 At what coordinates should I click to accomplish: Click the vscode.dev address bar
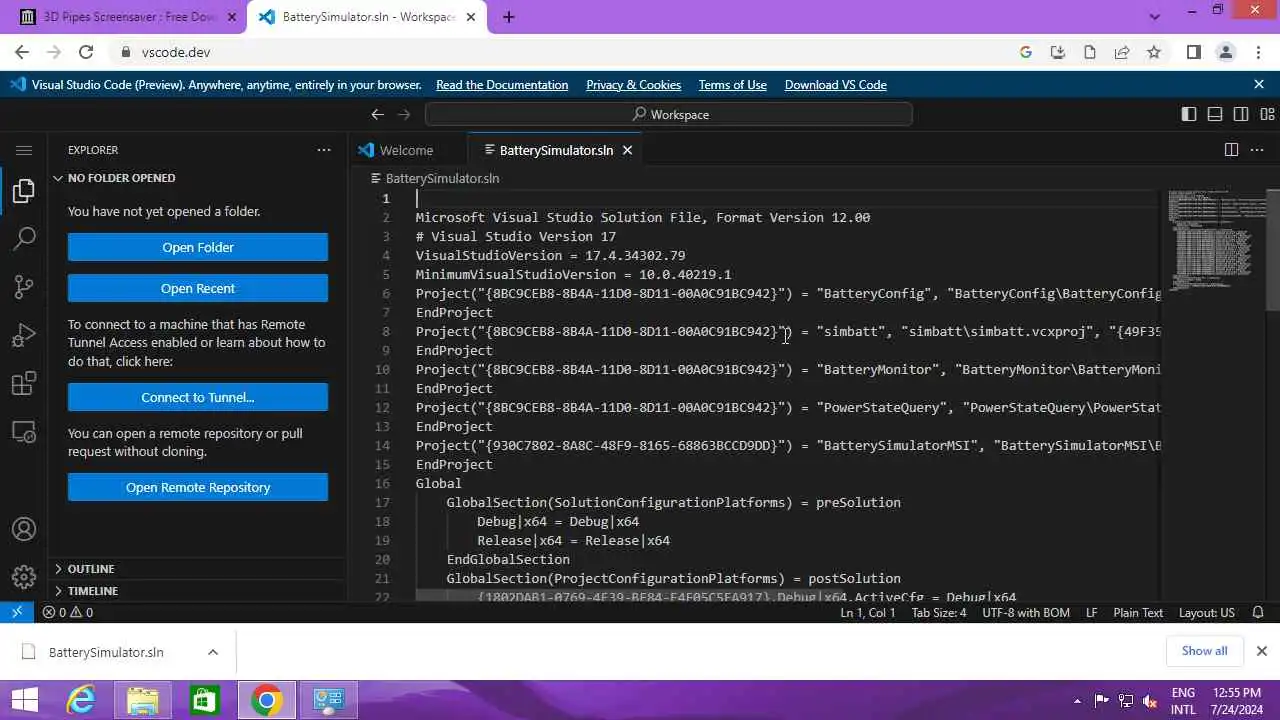click(x=560, y=52)
